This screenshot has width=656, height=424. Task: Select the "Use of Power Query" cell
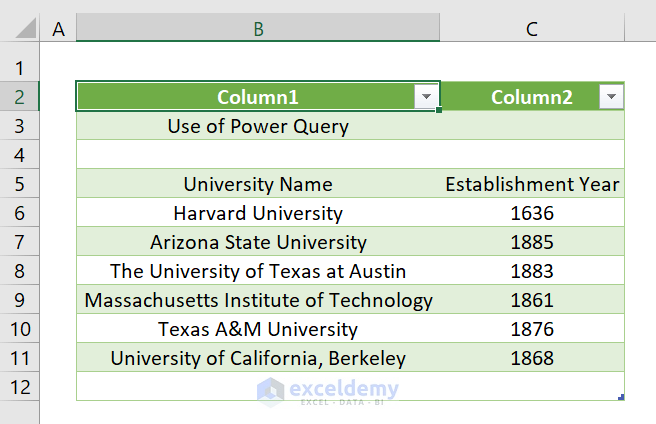[x=258, y=126]
